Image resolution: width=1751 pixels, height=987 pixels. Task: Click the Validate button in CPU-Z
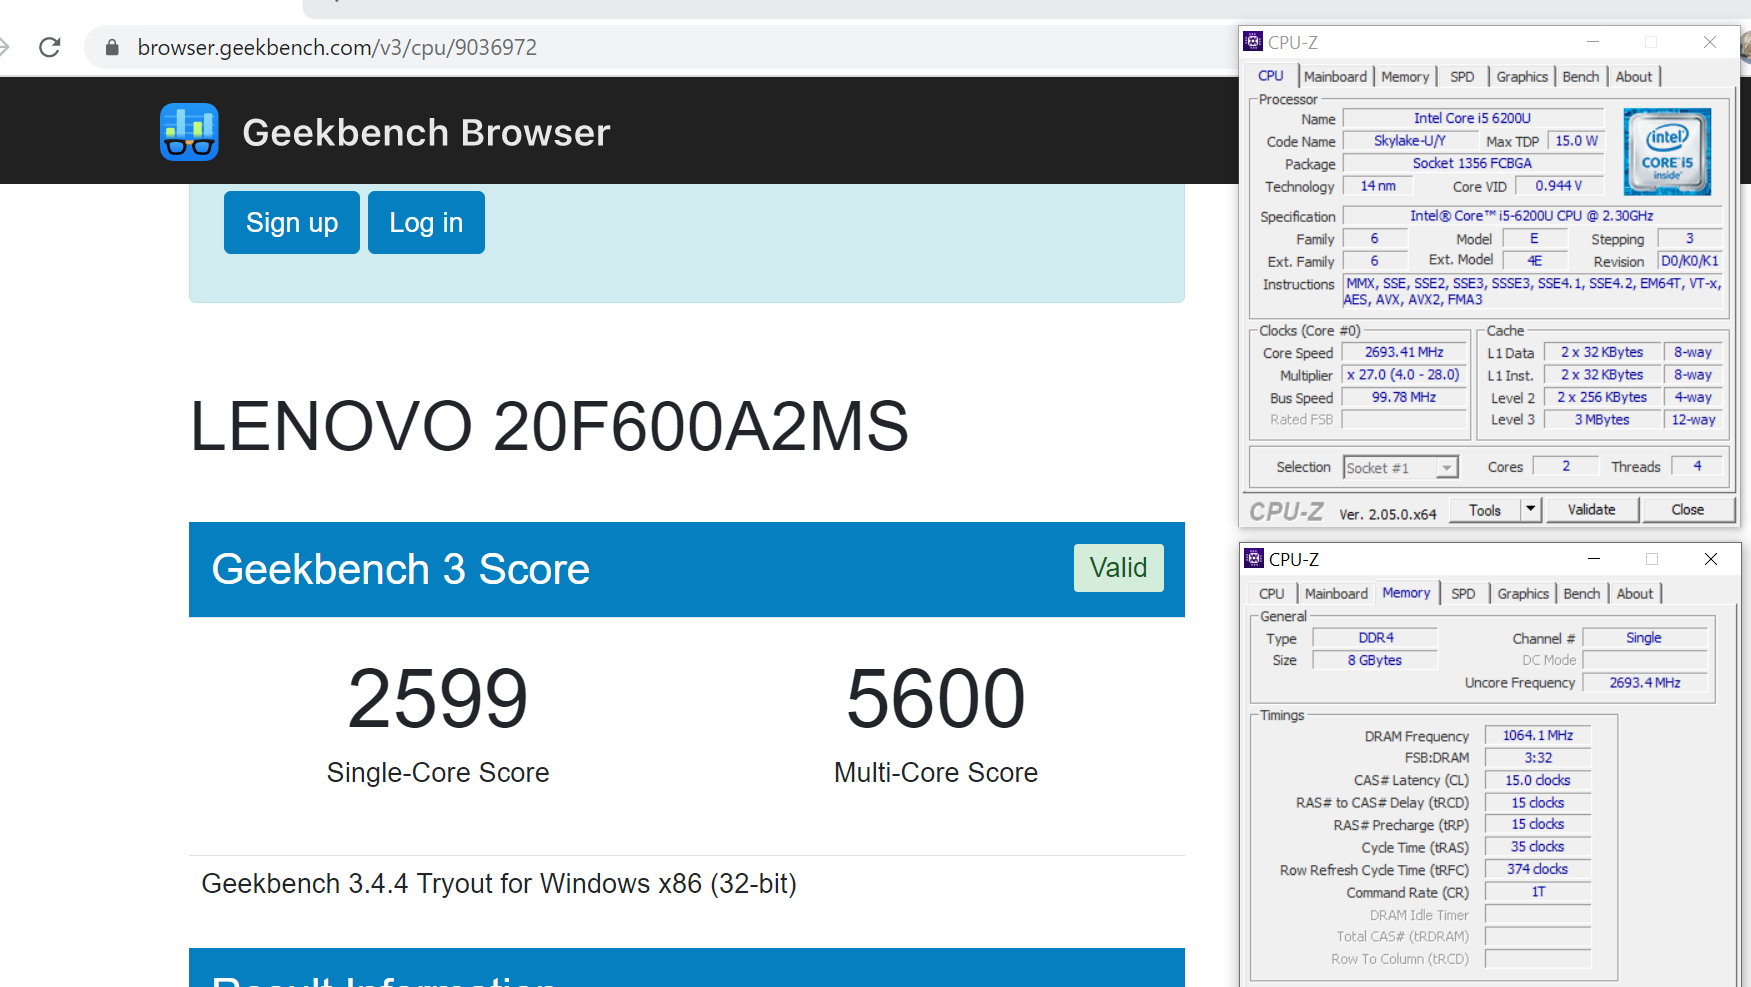tap(1591, 510)
